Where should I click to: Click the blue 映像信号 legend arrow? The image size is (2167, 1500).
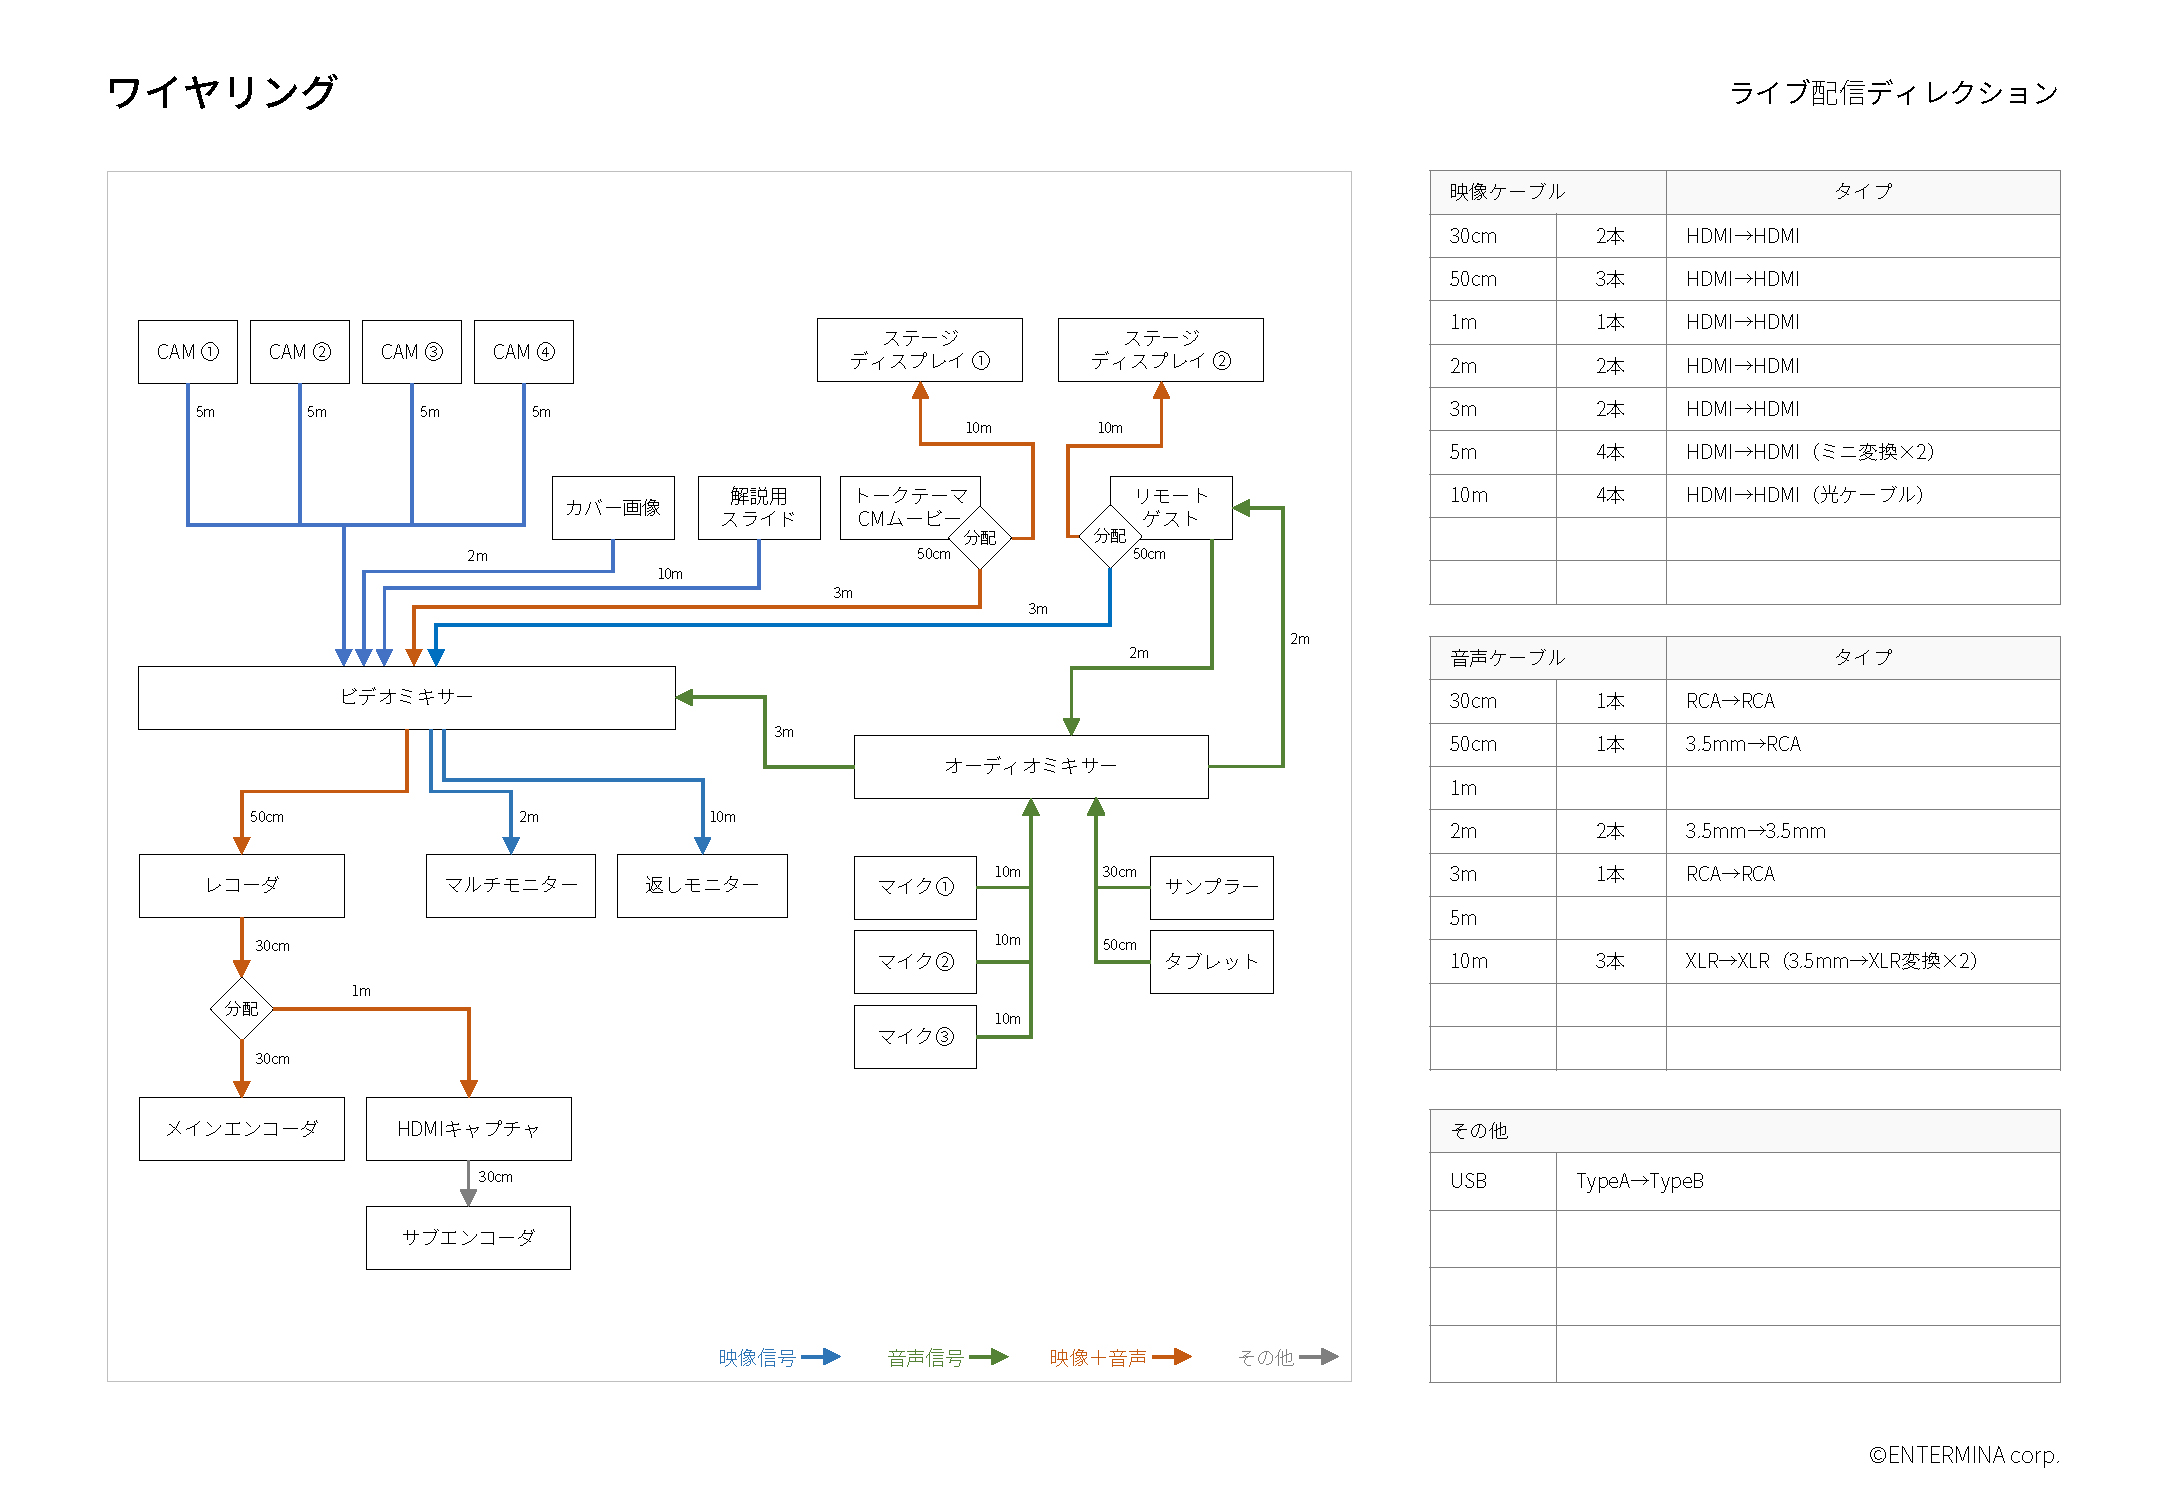[x=821, y=1357]
